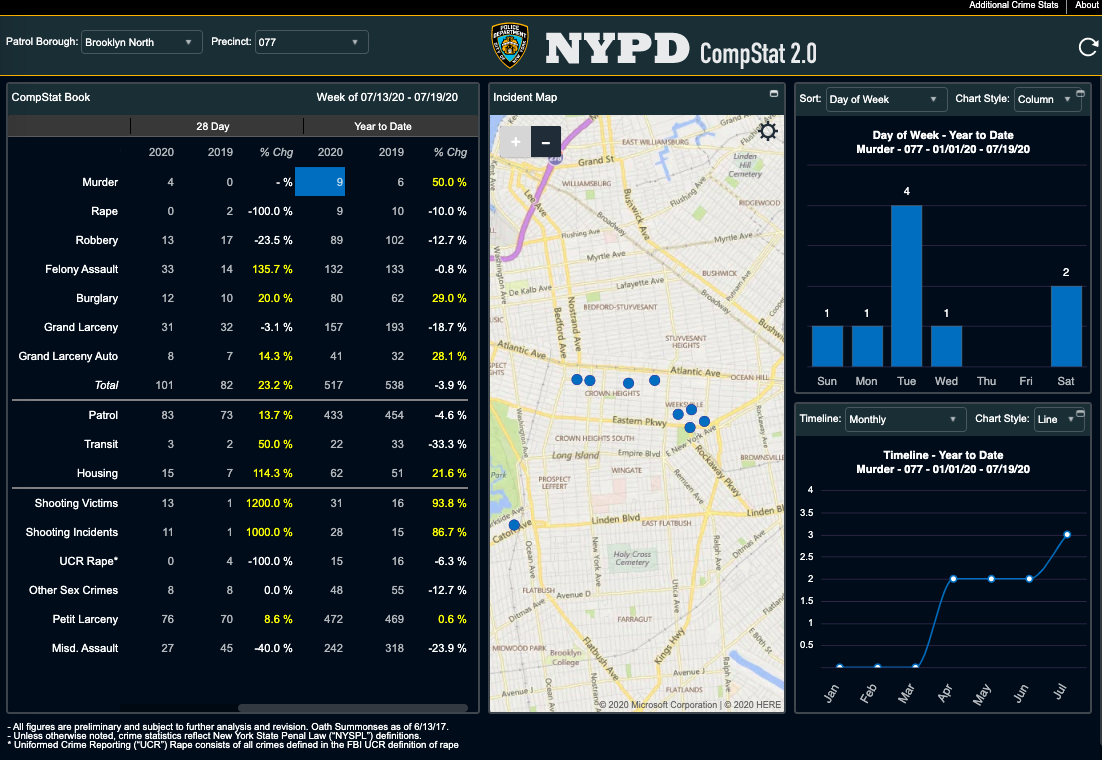The width and height of the screenshot is (1102, 760).
Task: Click the Total row label
Action: click(x=106, y=385)
